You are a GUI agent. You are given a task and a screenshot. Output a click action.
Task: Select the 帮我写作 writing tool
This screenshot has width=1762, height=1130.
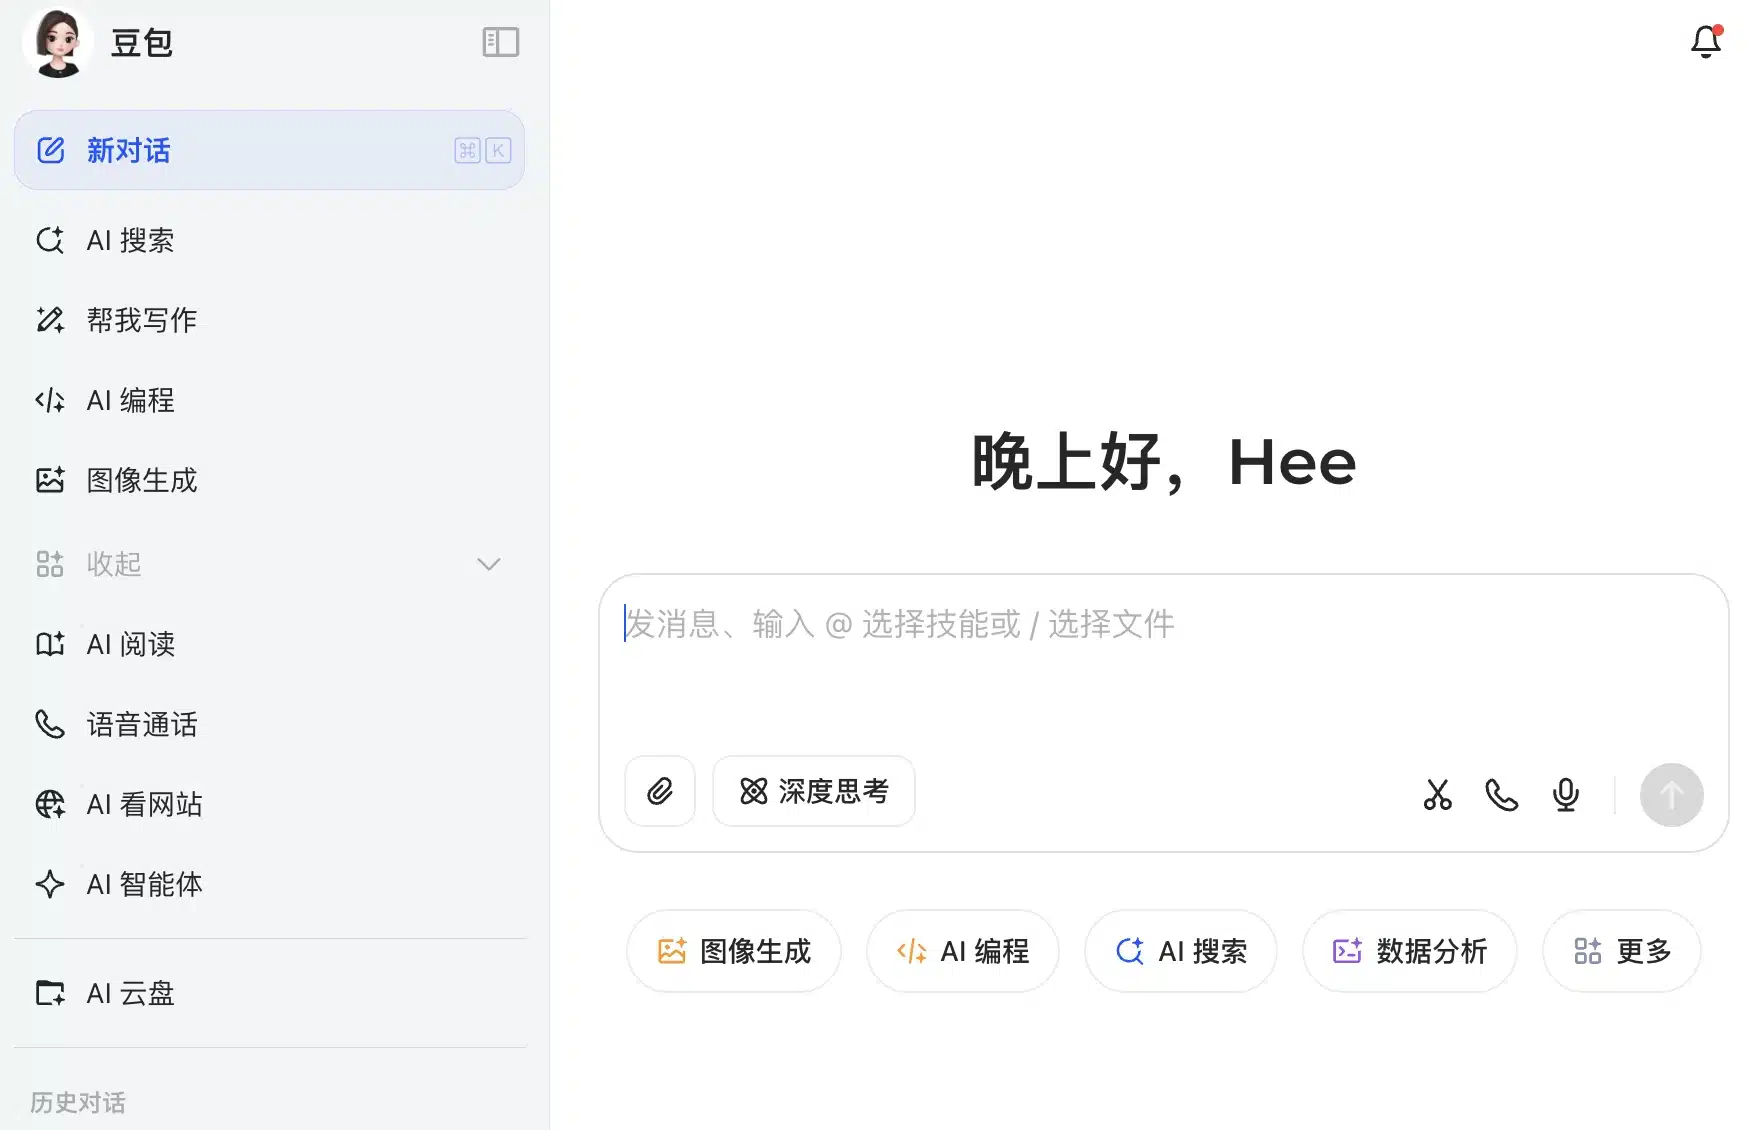[x=141, y=320]
